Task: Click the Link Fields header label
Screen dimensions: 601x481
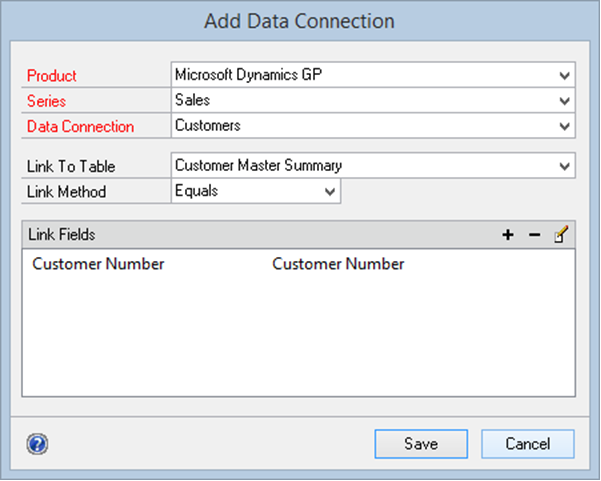Action: pos(62,234)
